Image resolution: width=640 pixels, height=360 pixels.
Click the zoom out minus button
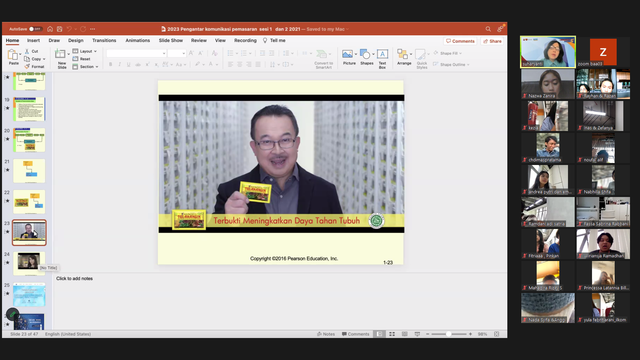click(427, 334)
